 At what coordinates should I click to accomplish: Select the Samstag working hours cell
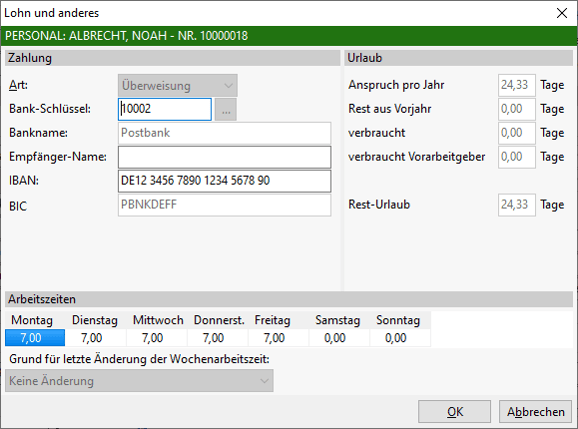pyautogui.click(x=339, y=338)
